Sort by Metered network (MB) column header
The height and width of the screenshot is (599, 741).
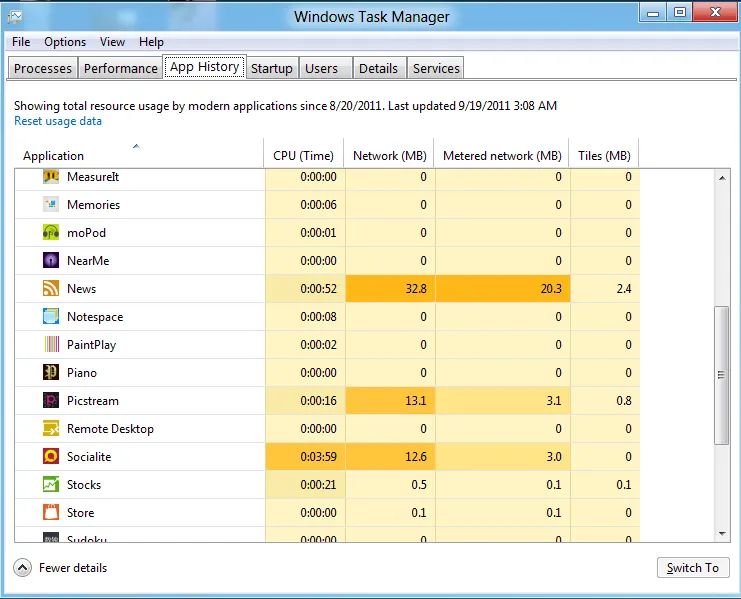pos(501,154)
